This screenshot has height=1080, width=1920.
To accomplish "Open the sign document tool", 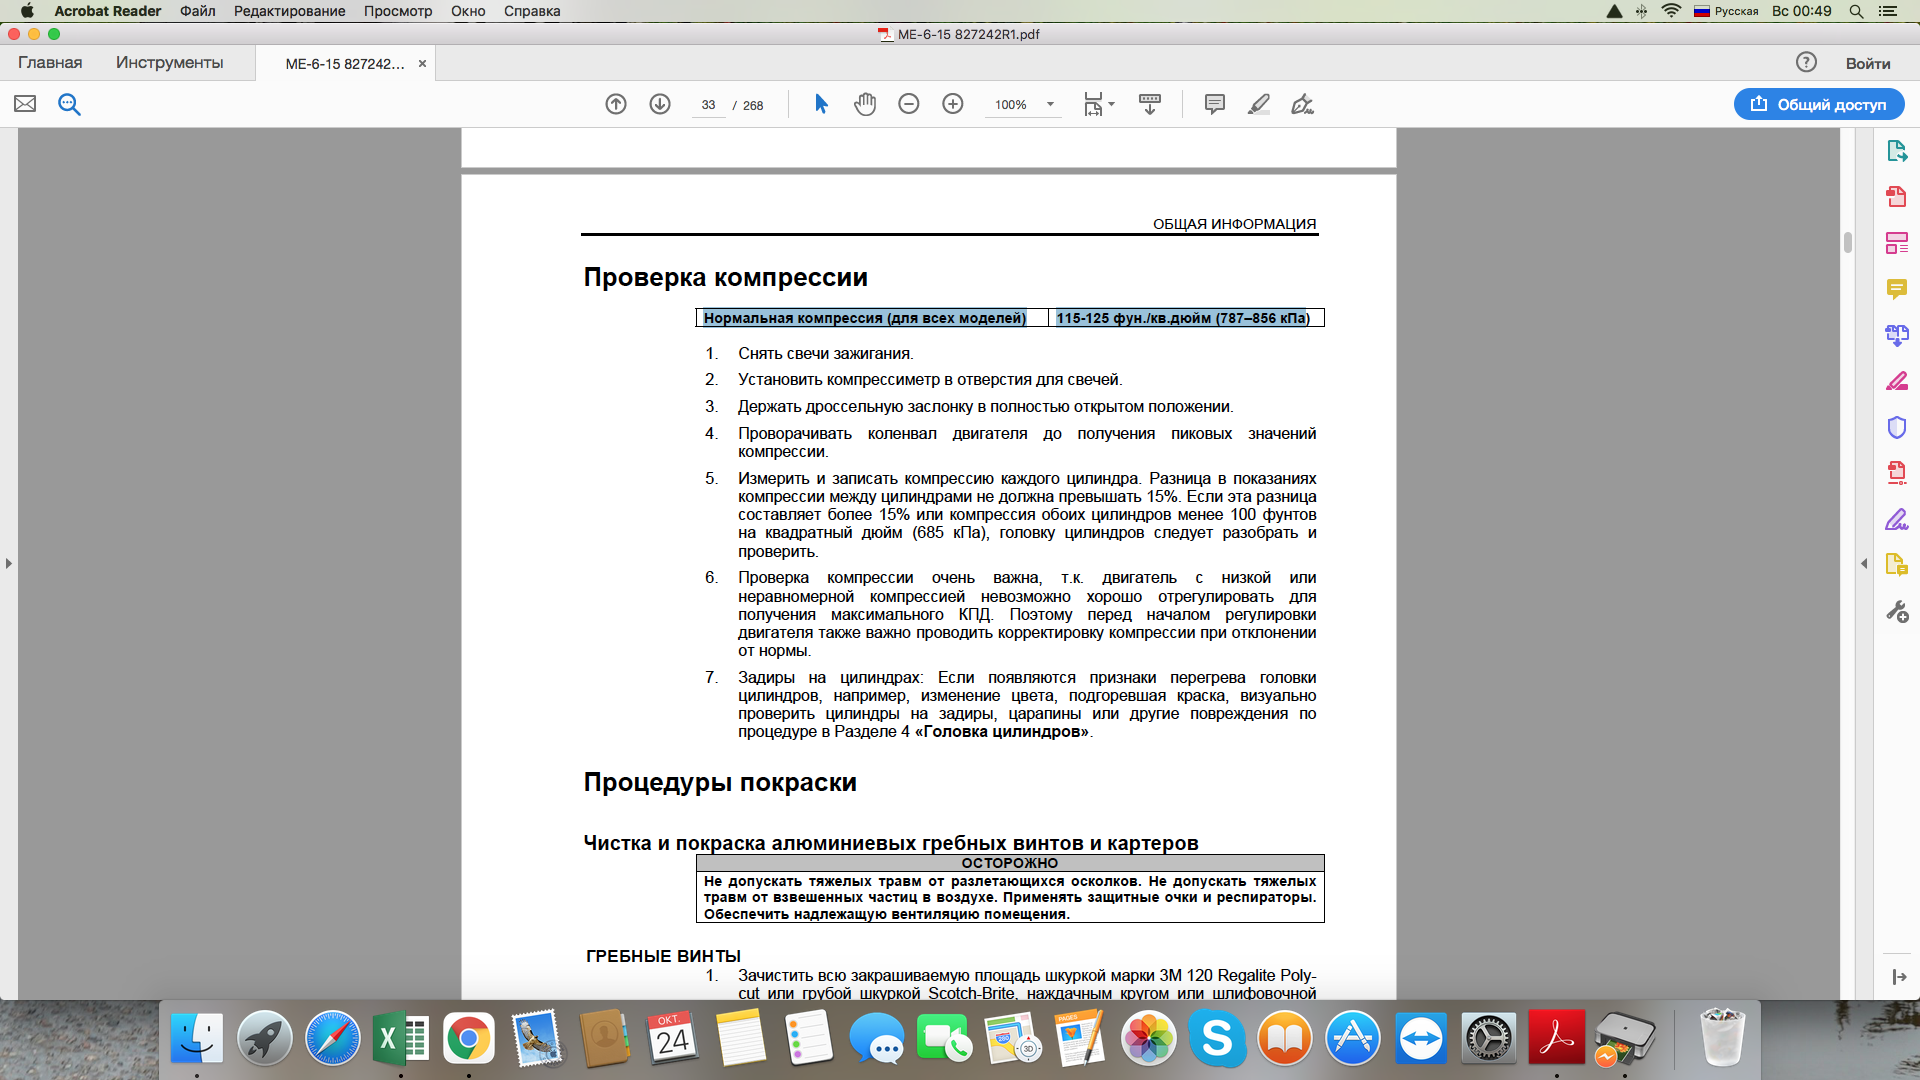I will pos(1302,104).
